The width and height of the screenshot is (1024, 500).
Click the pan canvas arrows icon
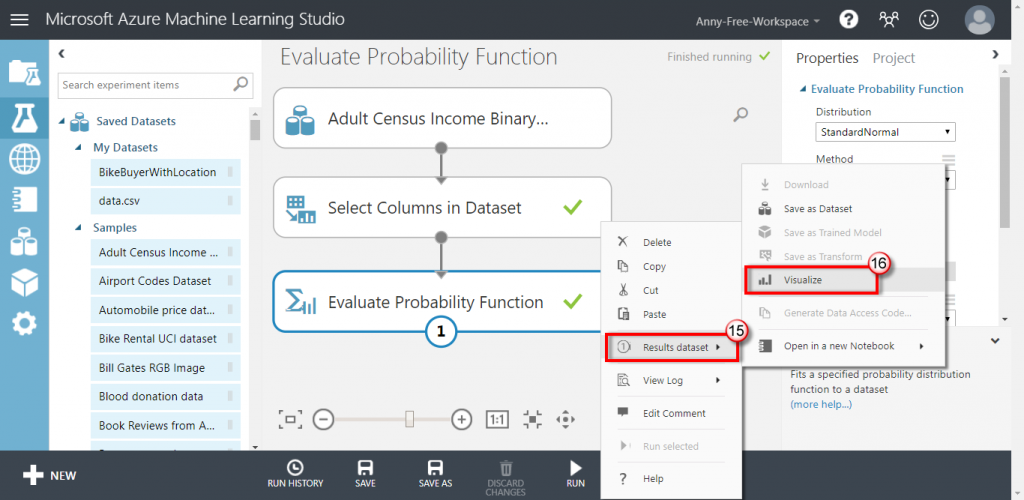click(566, 419)
